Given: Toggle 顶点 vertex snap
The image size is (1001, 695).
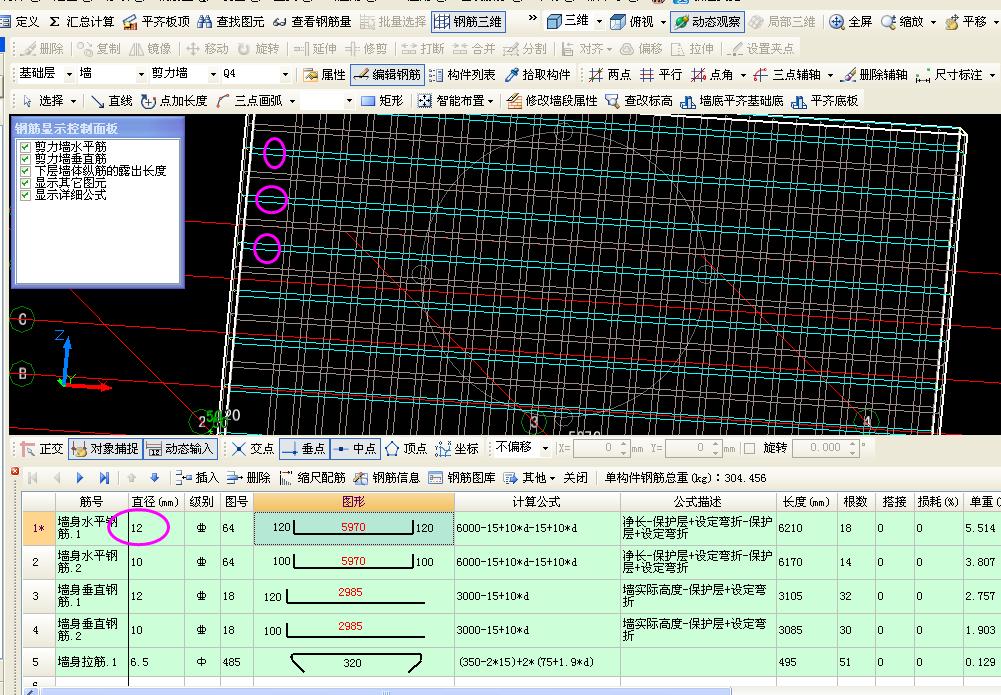Looking at the screenshot, I should (x=406, y=449).
